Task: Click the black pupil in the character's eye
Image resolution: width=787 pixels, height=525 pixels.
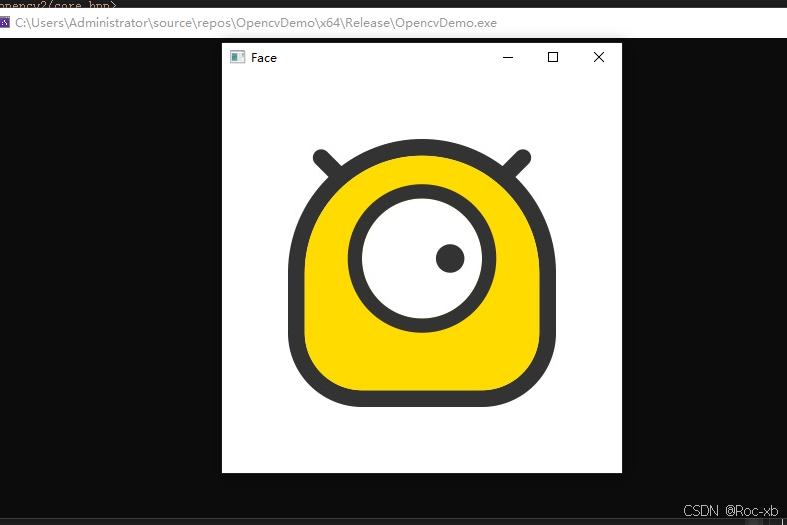Action: [450, 258]
